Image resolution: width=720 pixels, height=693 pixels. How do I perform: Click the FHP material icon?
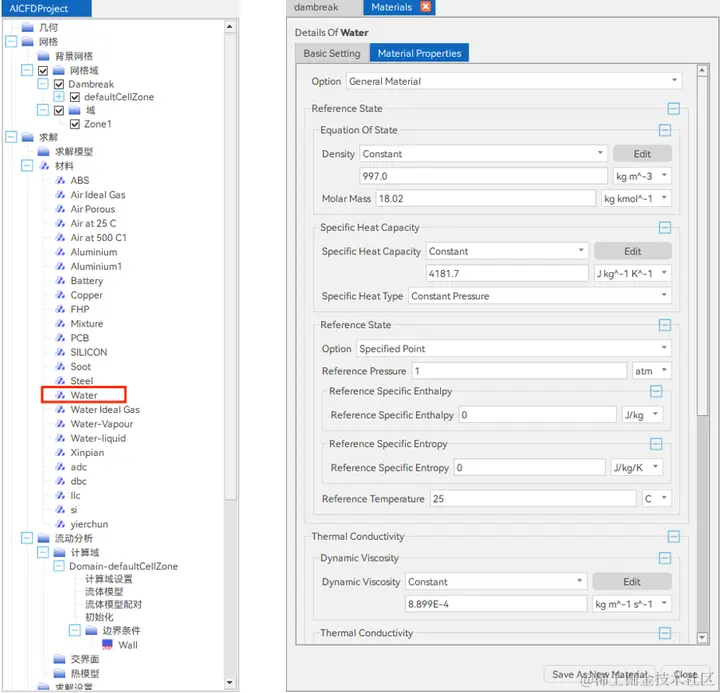pos(60,309)
